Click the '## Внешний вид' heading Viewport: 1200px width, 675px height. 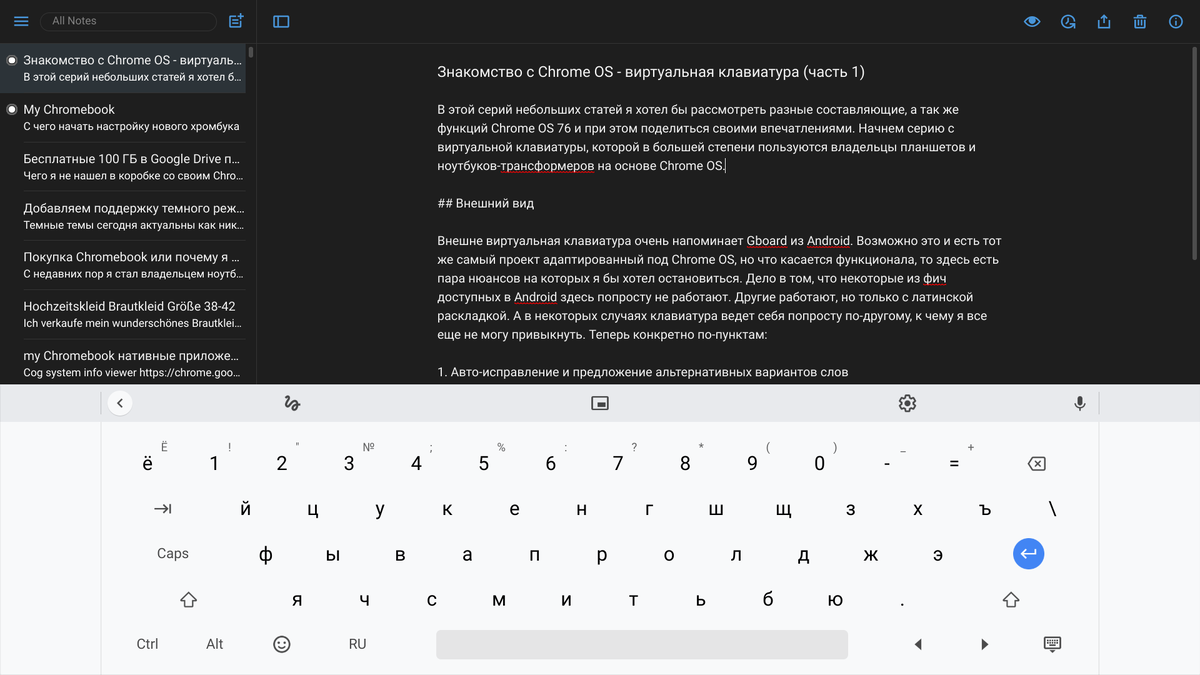tap(486, 203)
